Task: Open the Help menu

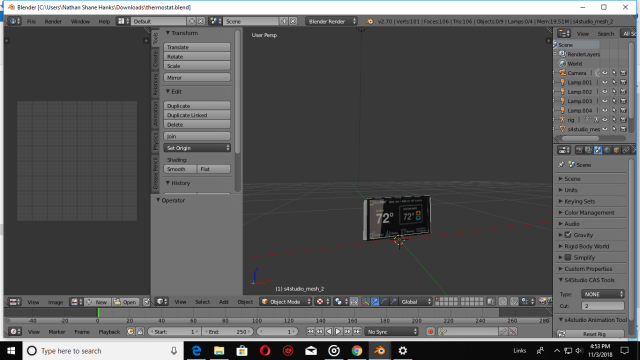Action: tap(104, 21)
